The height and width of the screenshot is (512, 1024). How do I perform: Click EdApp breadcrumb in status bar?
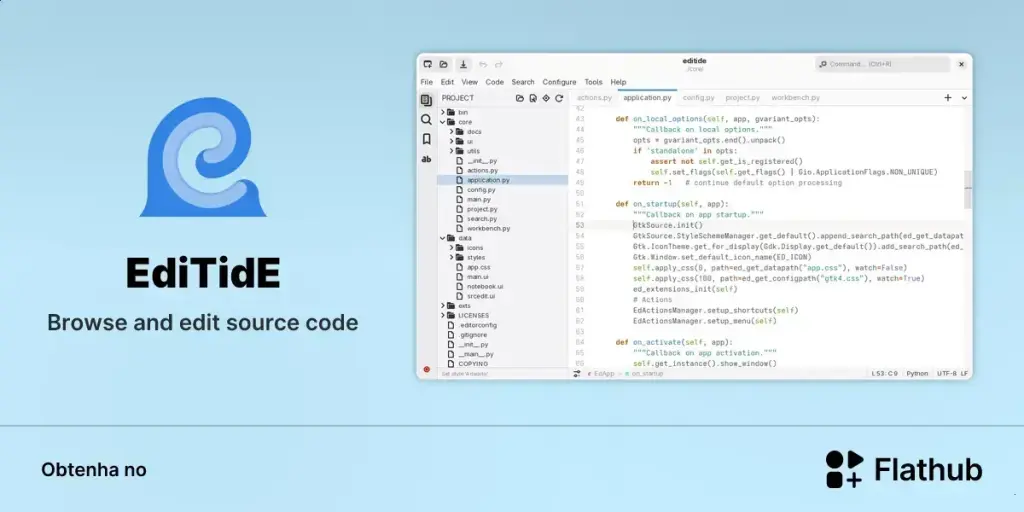(x=604, y=374)
